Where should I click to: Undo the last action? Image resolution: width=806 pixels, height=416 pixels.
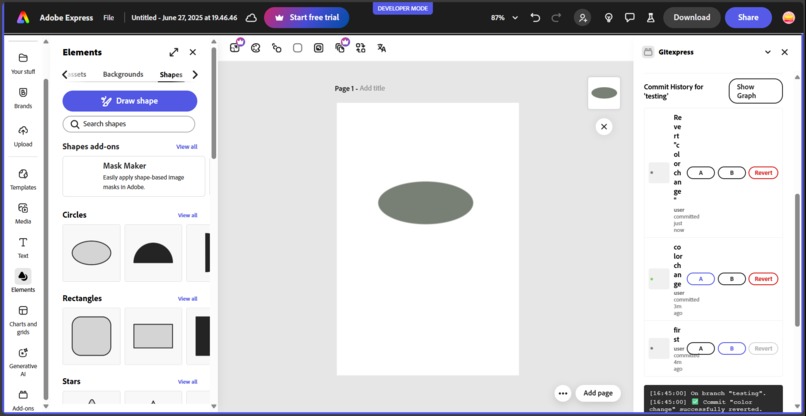535,17
